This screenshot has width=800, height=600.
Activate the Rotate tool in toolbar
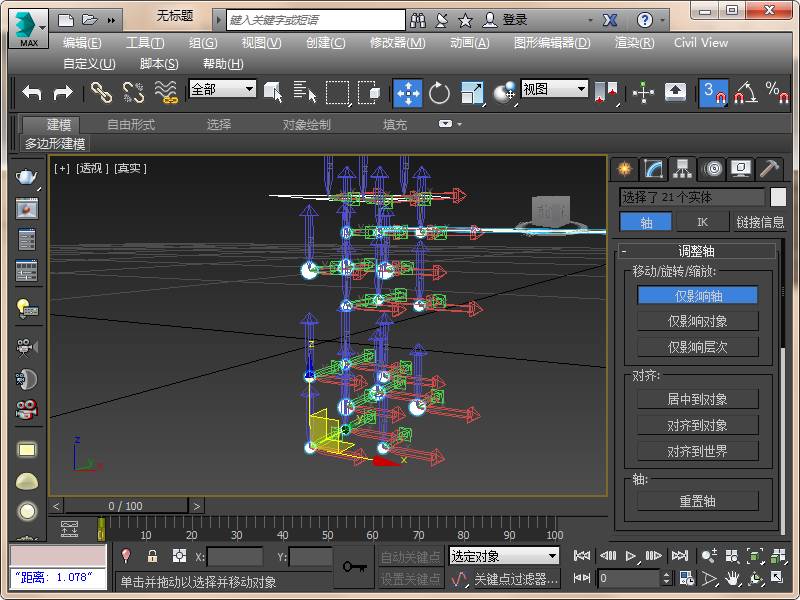click(x=439, y=92)
